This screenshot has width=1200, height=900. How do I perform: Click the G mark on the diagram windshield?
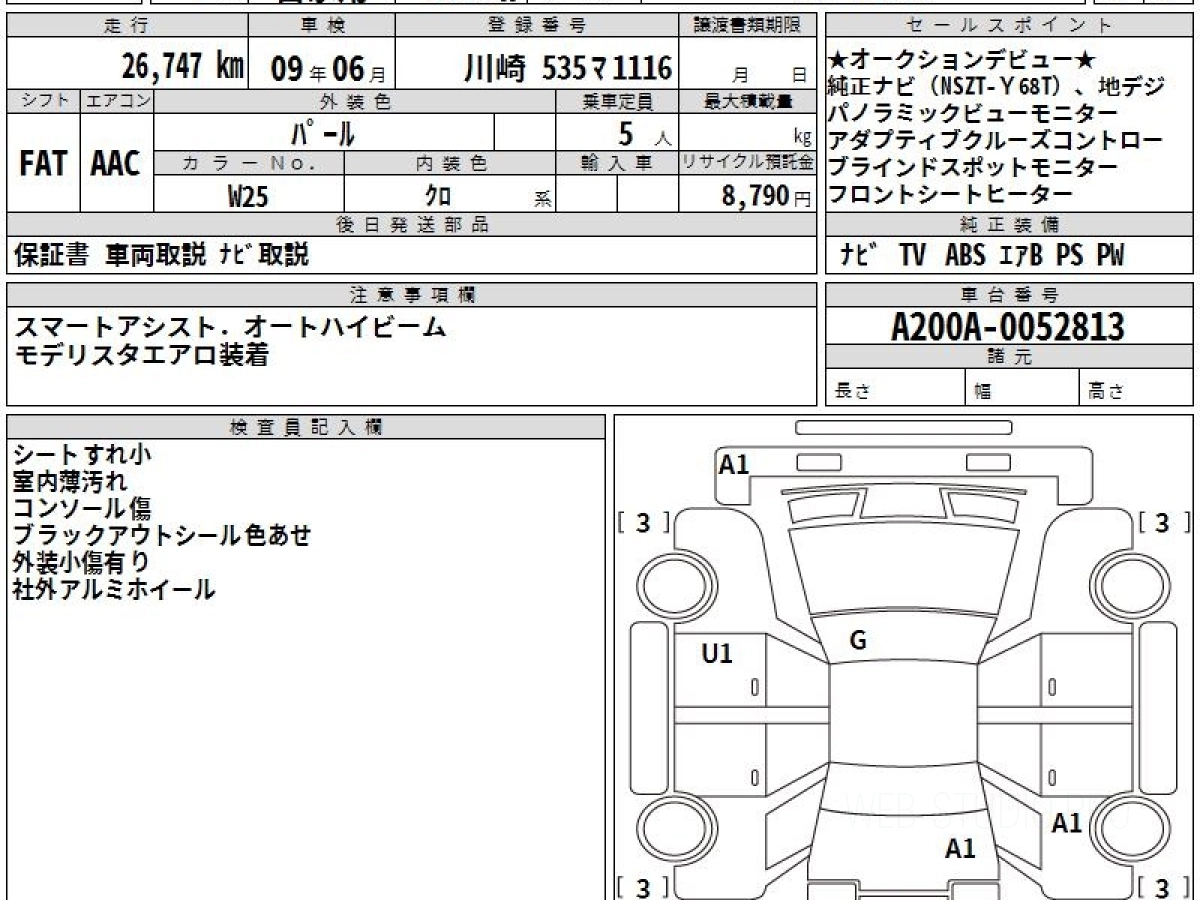point(858,641)
